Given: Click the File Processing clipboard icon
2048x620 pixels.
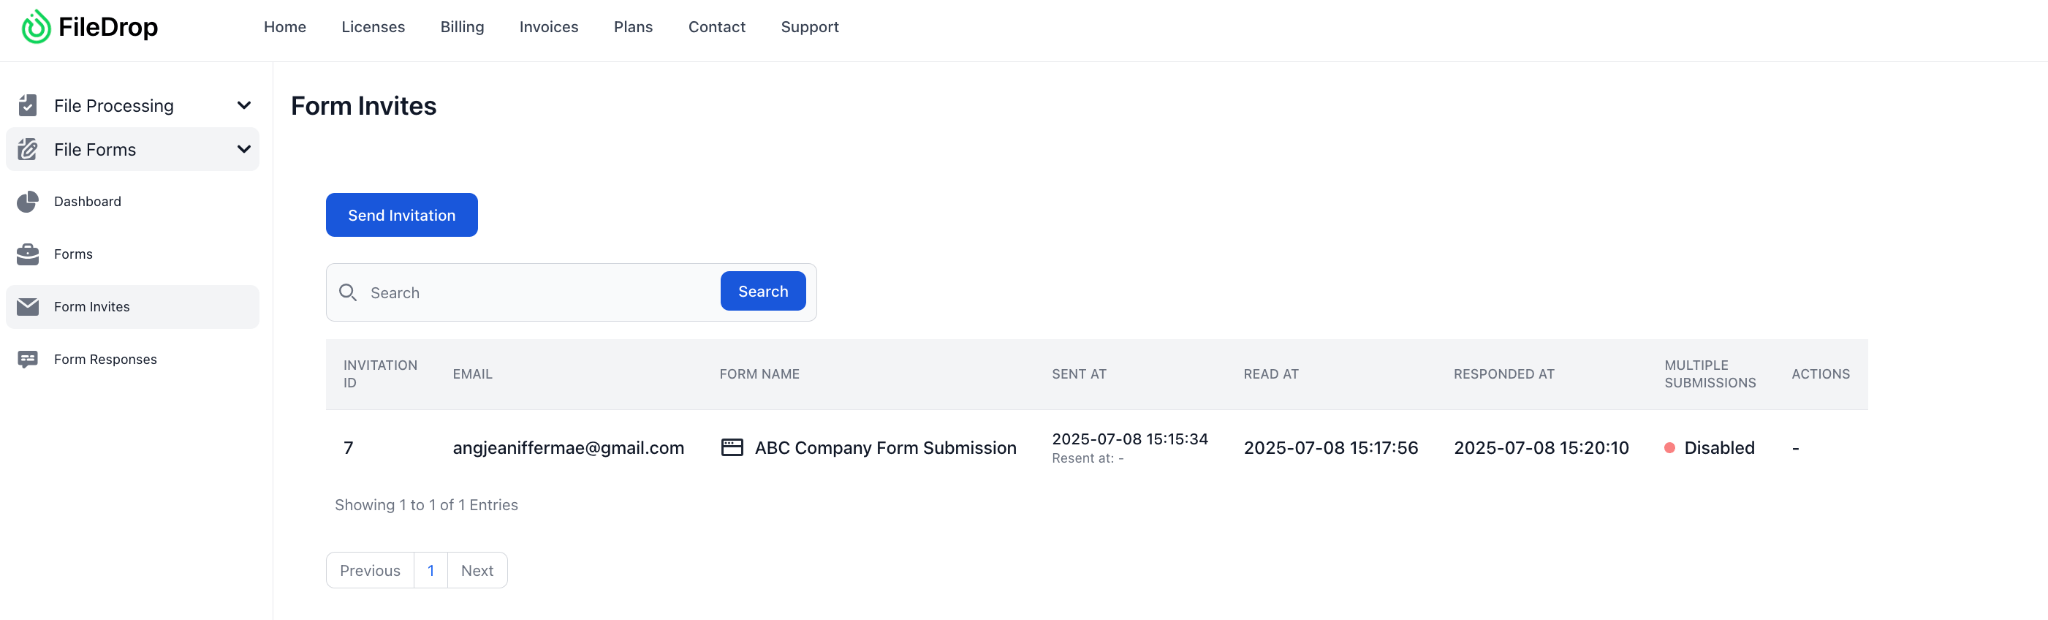Looking at the screenshot, I should point(28,105).
